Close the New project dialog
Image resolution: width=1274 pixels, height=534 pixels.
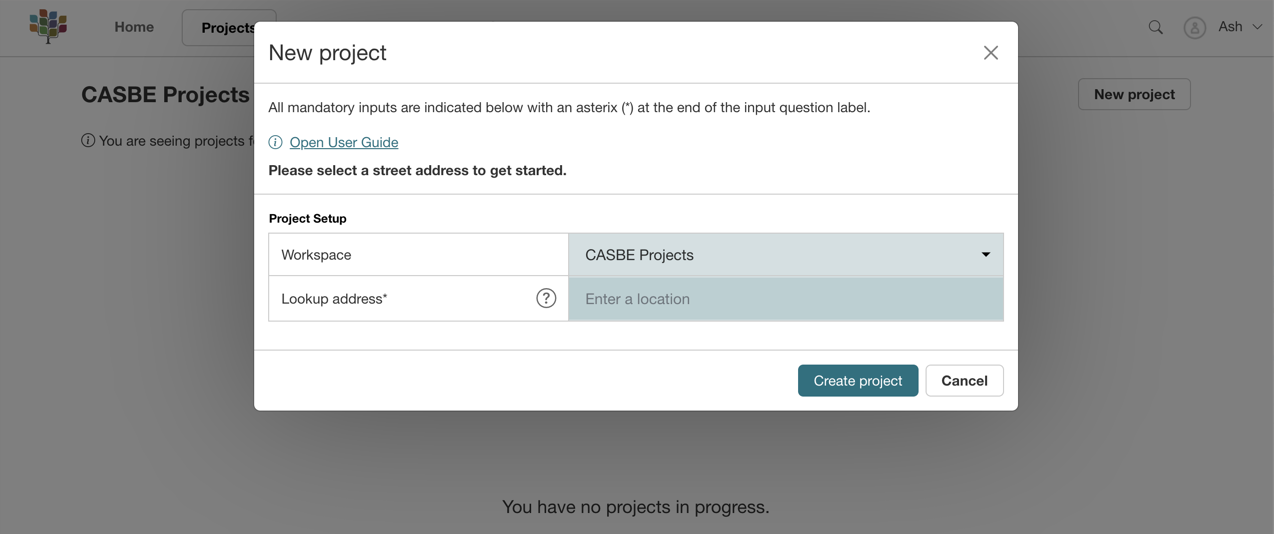[990, 53]
